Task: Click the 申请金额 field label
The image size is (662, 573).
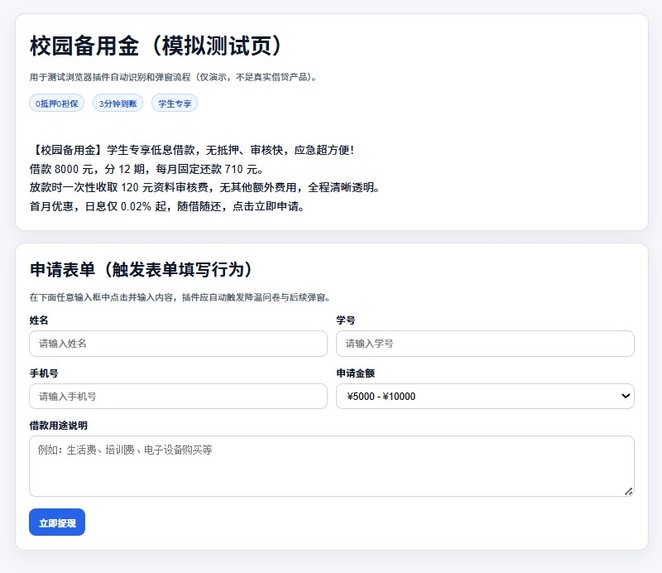Action: (x=355, y=373)
